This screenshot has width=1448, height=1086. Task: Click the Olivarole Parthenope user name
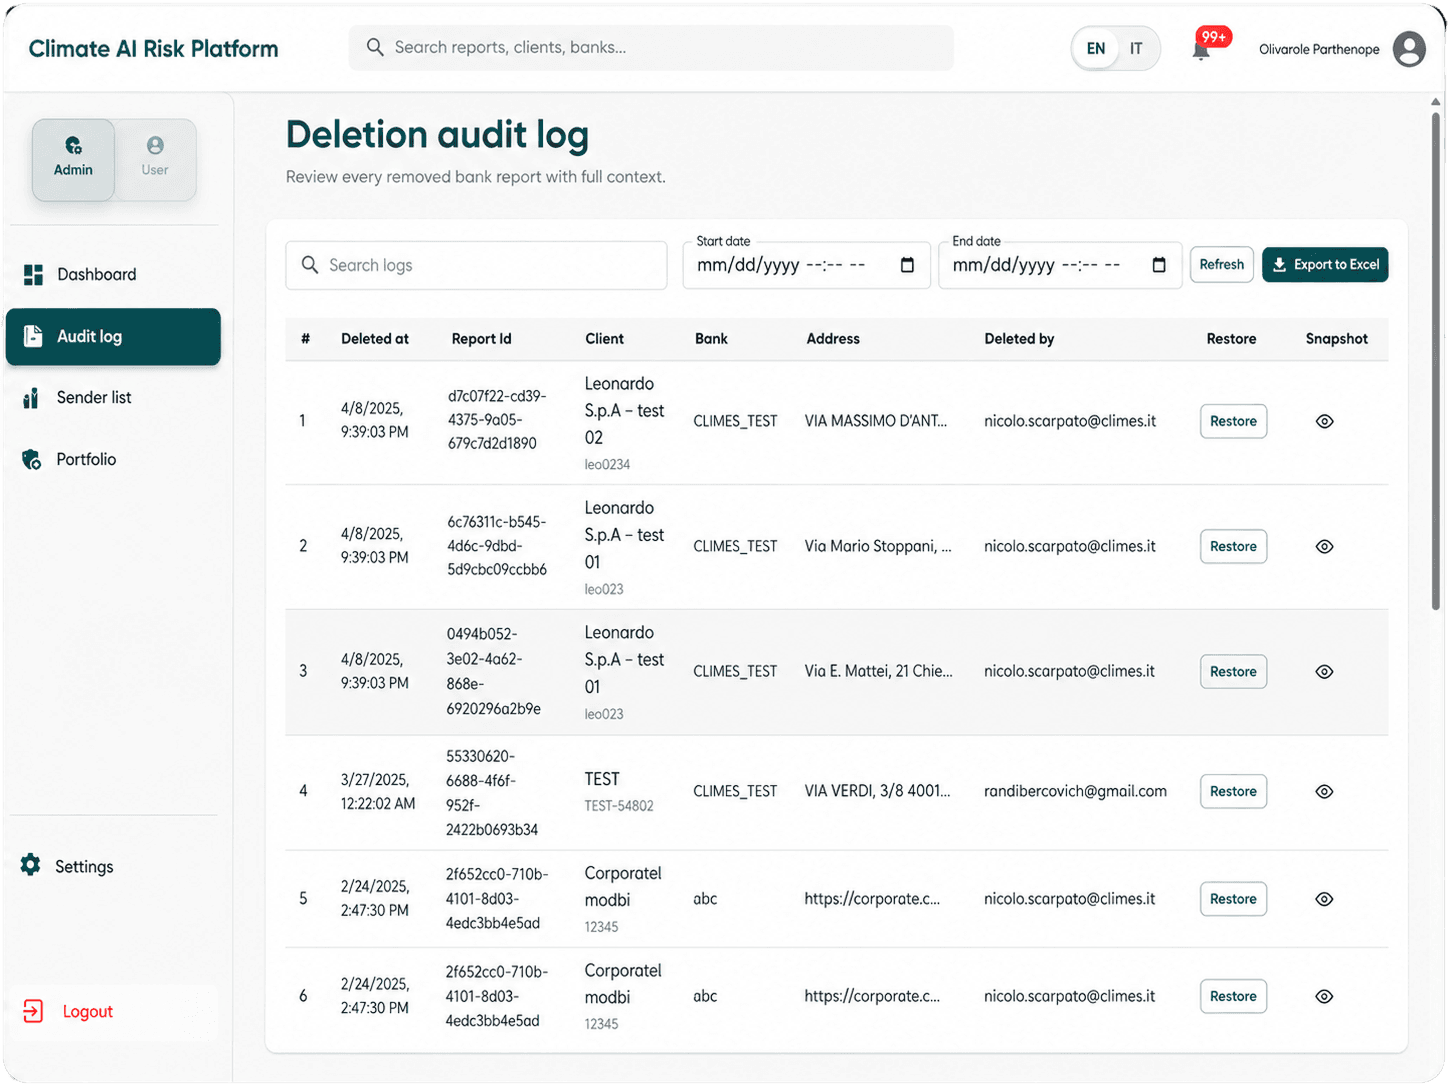(1319, 49)
